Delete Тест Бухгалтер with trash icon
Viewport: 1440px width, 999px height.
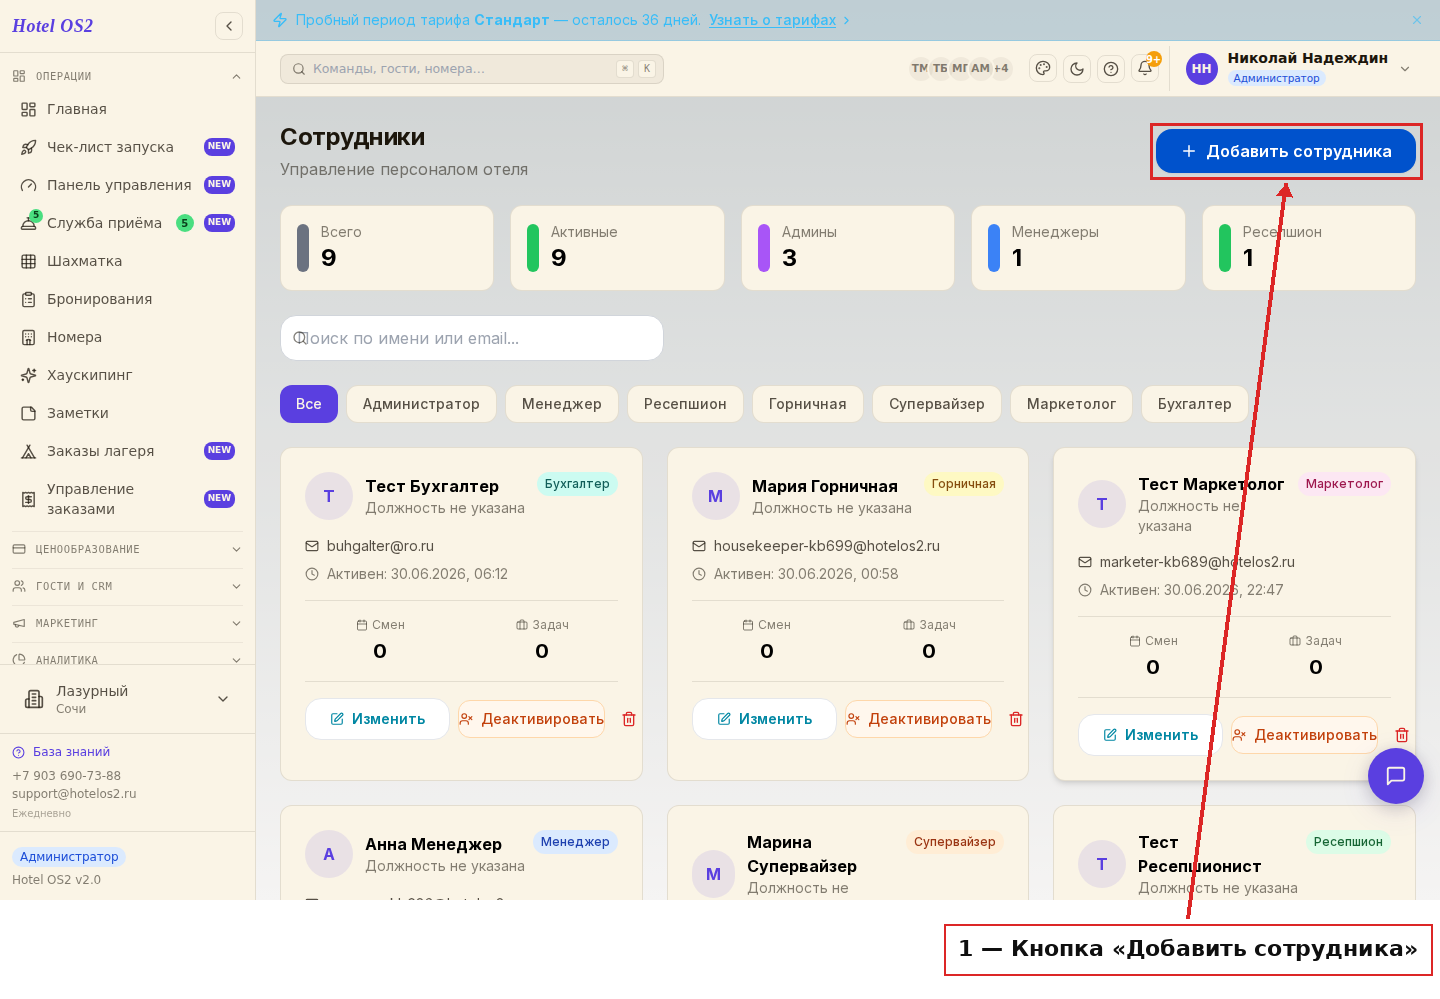point(629,719)
